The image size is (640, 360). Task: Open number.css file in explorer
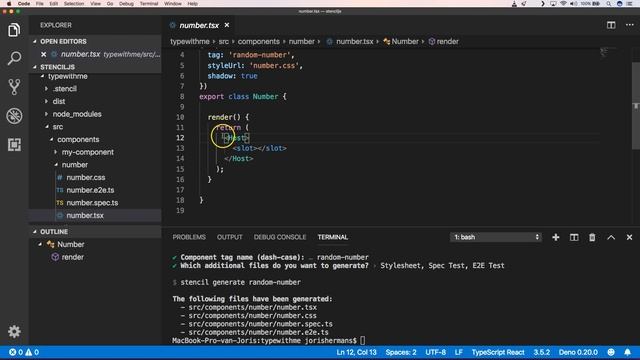[x=85, y=178]
